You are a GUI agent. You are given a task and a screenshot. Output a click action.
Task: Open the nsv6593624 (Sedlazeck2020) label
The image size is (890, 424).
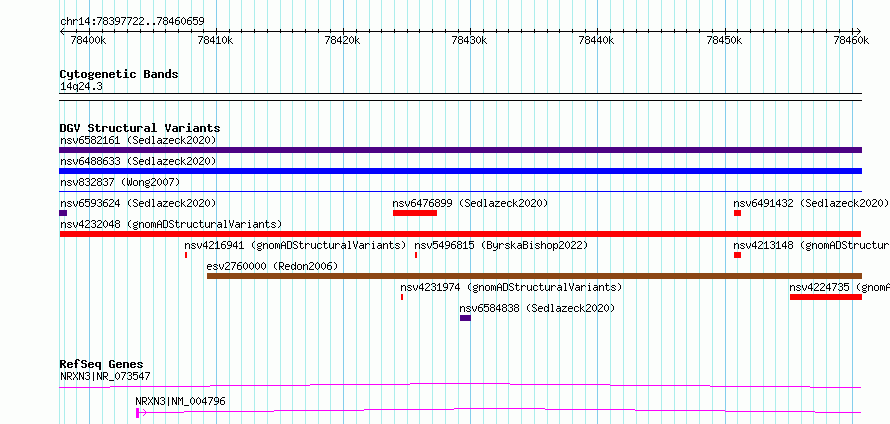[x=138, y=203]
